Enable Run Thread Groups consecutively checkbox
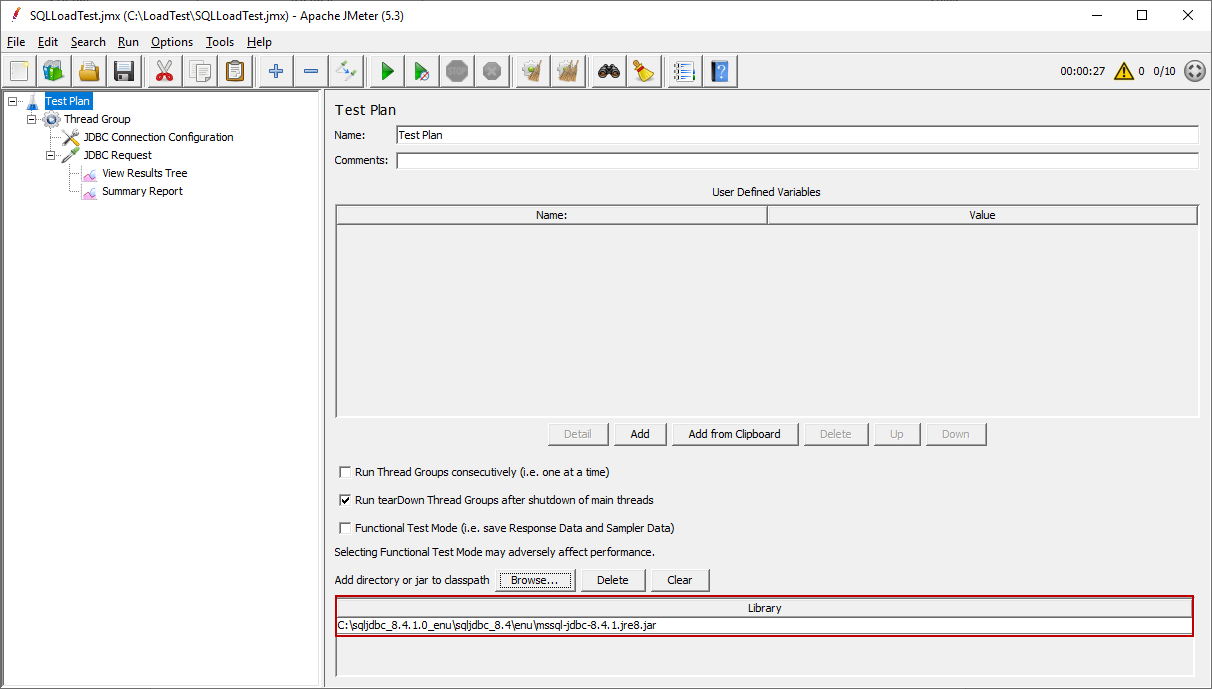 pyautogui.click(x=346, y=472)
